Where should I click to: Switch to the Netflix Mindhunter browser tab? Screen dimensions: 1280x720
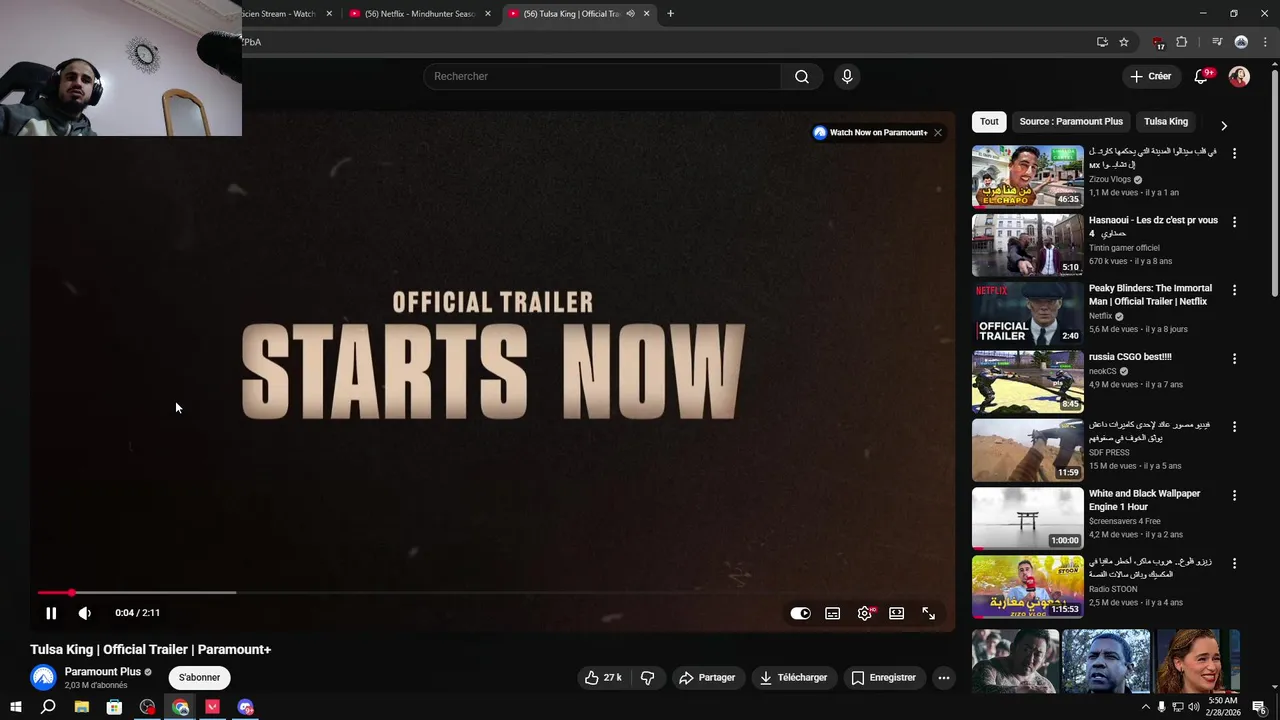pos(421,14)
